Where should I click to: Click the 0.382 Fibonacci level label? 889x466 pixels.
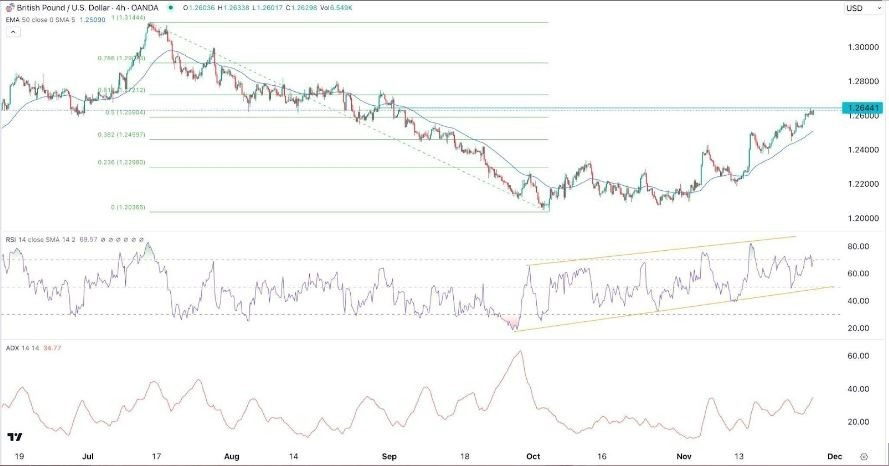[x=122, y=135]
